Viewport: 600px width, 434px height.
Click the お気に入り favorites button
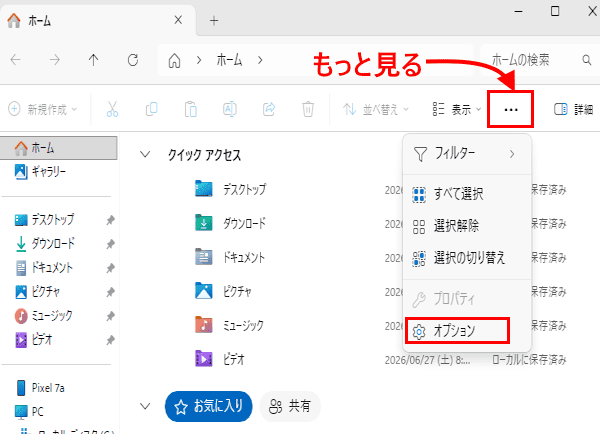209,406
